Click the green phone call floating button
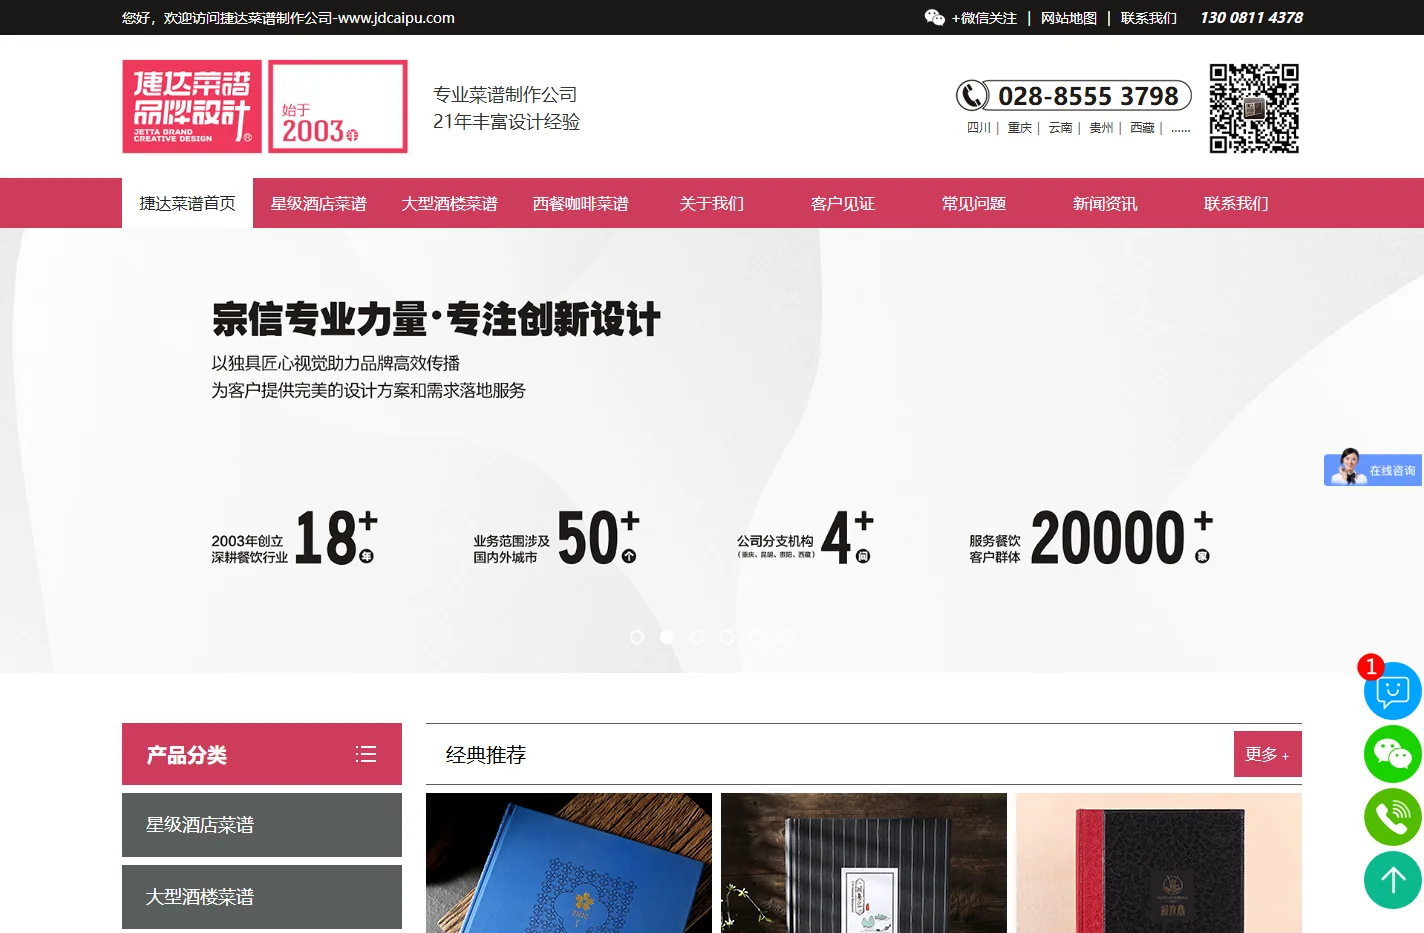The image size is (1424, 933). coord(1392,817)
